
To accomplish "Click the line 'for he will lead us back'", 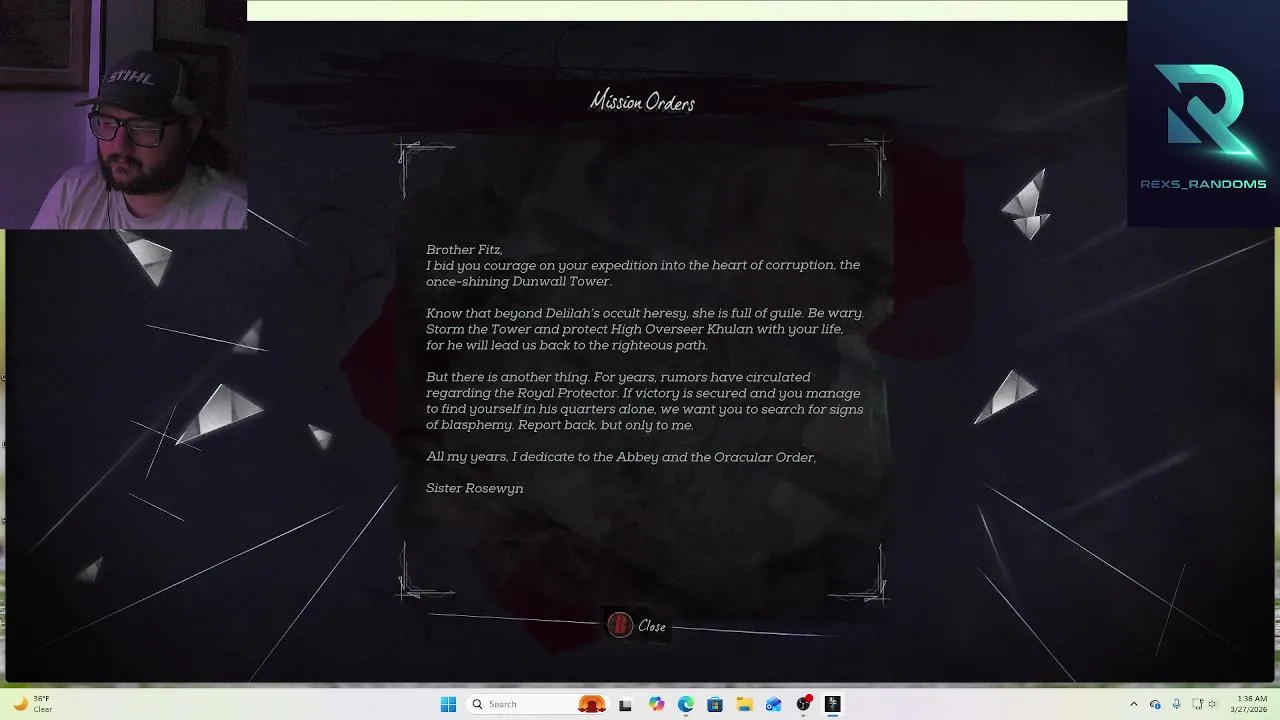I will tap(567, 345).
